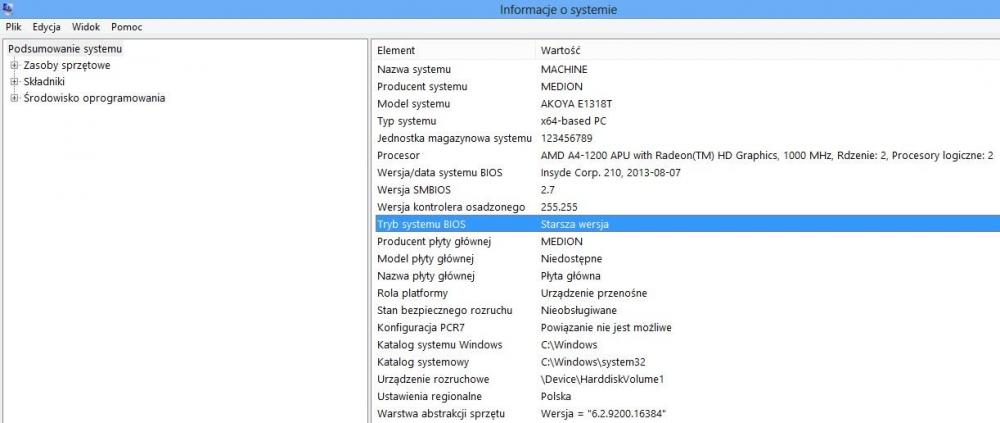
Task: Expand the Składniki tree node
Action: pos(15,82)
